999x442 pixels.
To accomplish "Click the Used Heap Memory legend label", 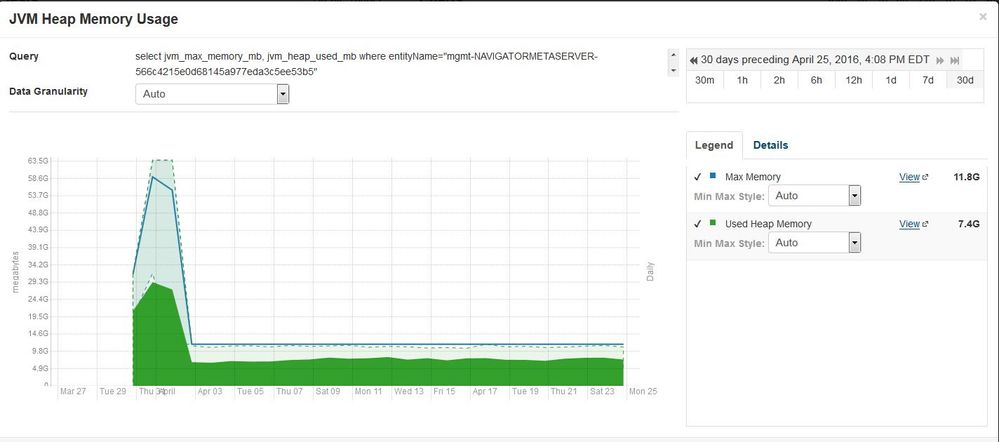I will coord(768,224).
